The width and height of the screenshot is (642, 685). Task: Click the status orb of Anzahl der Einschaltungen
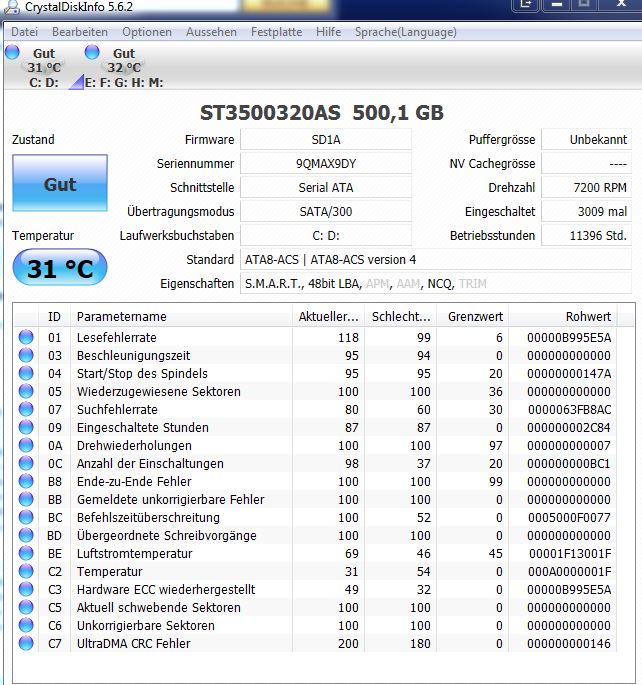pos(26,463)
